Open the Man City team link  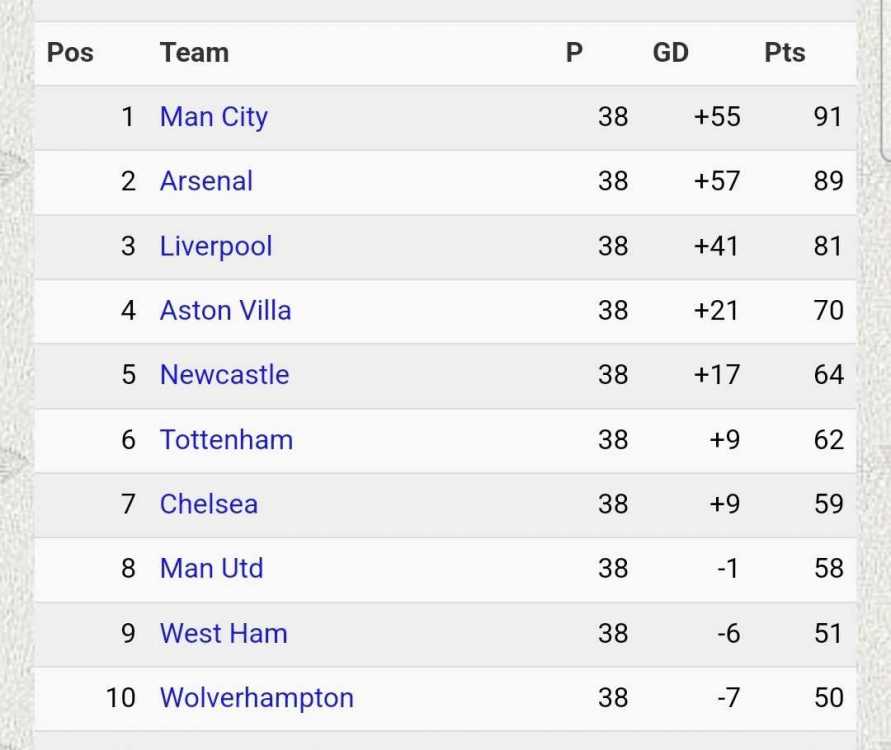(x=213, y=117)
